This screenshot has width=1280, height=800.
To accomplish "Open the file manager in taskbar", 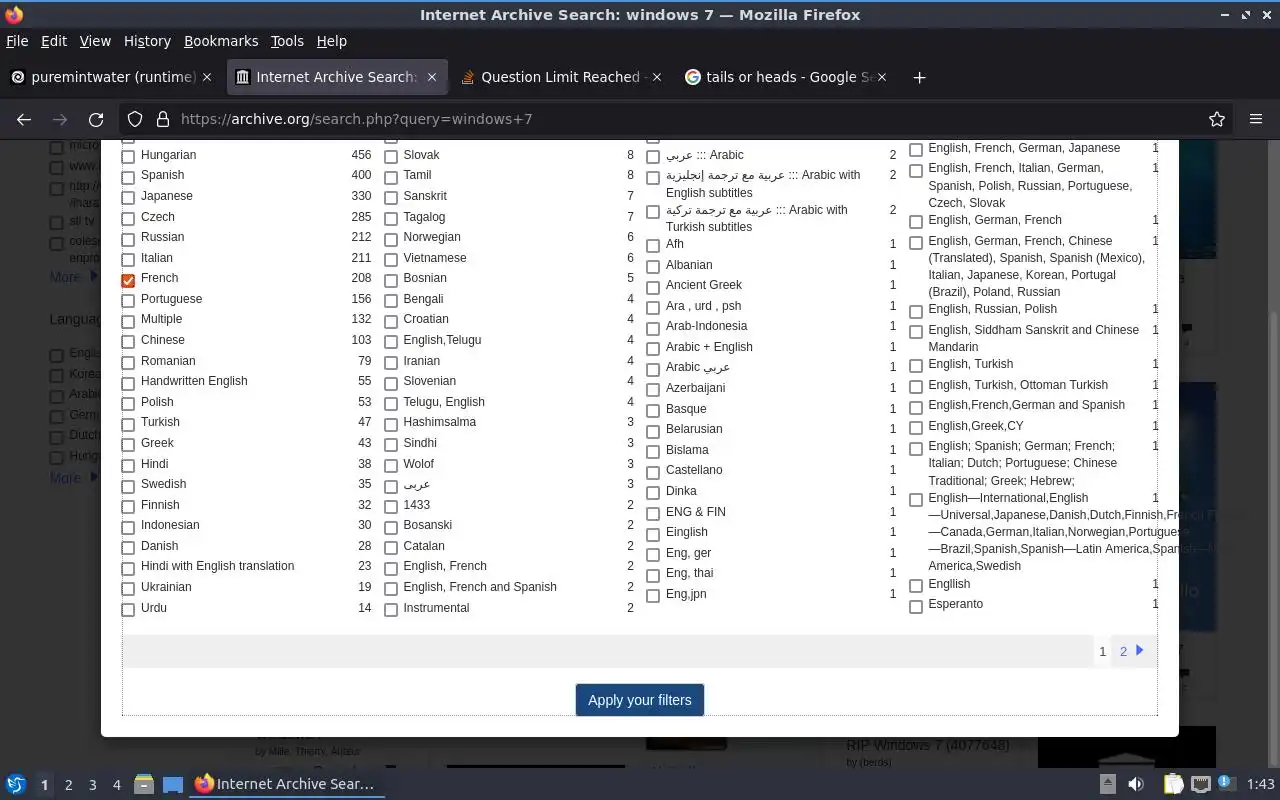I will [143, 784].
